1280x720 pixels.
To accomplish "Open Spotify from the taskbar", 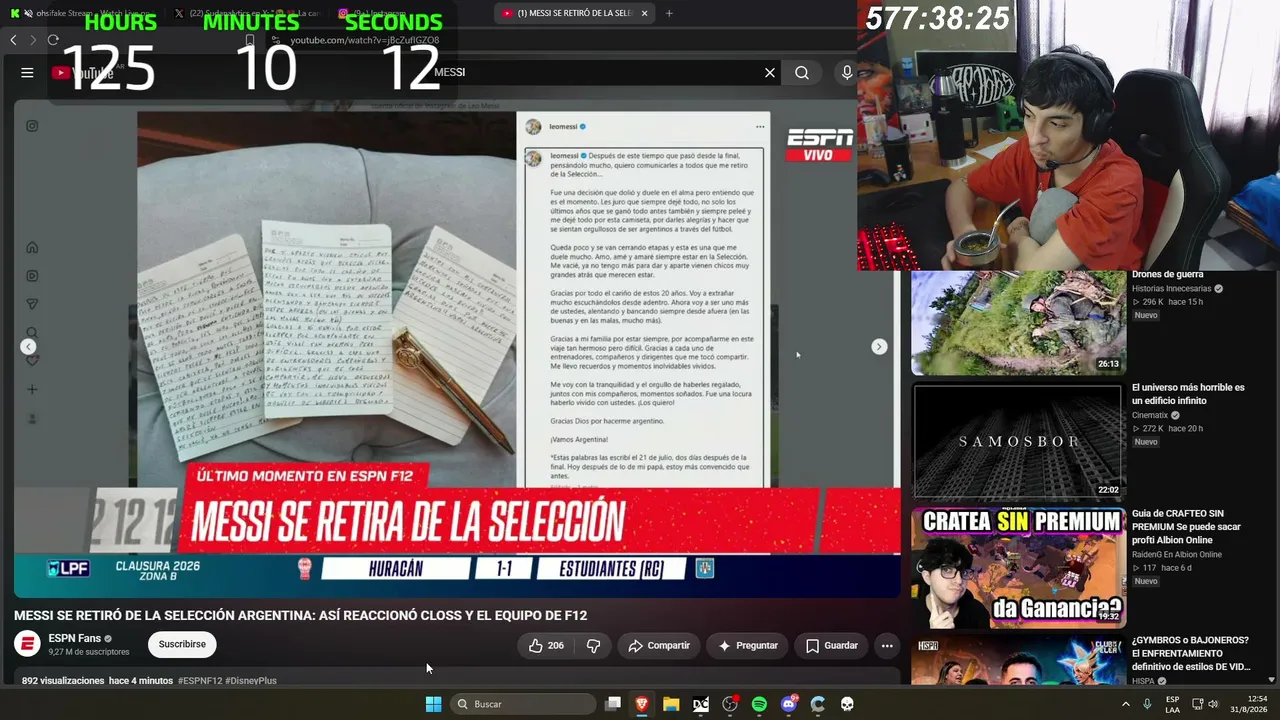I will click(x=759, y=704).
